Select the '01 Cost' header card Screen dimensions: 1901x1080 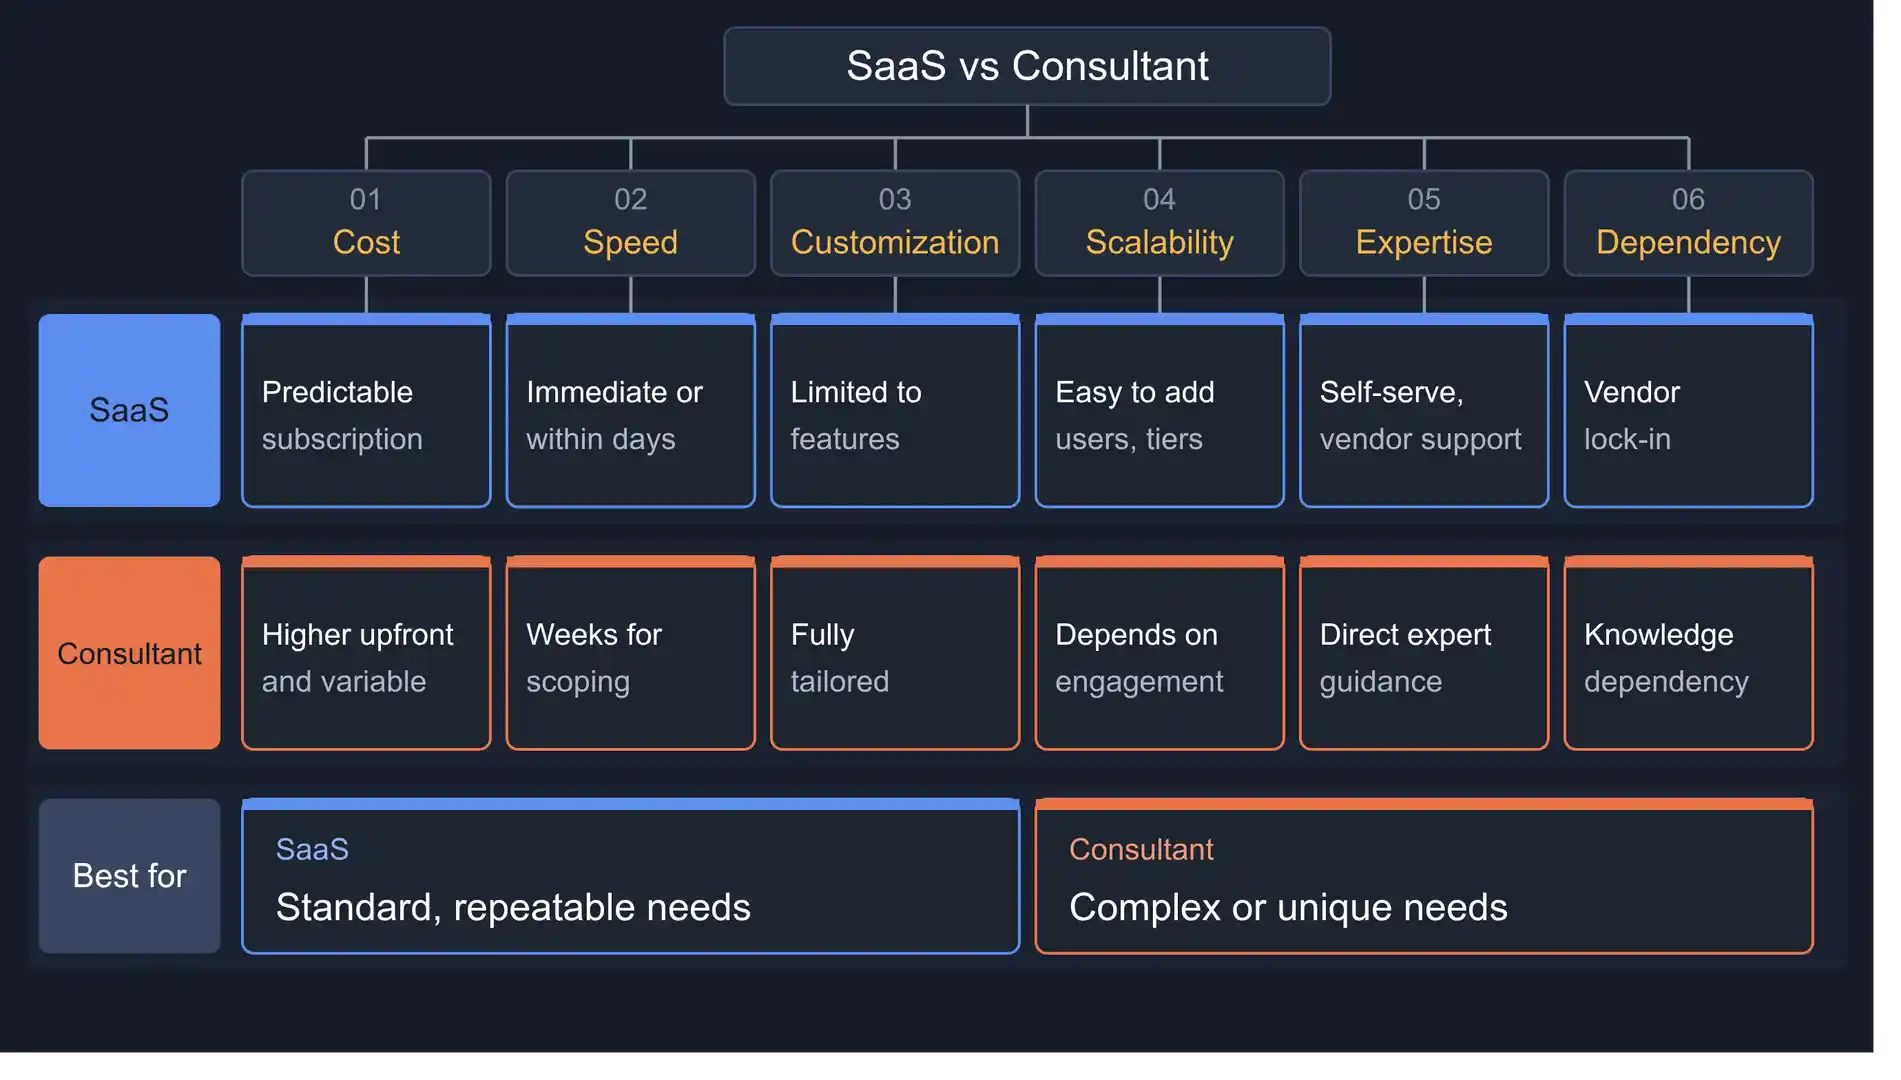366,223
